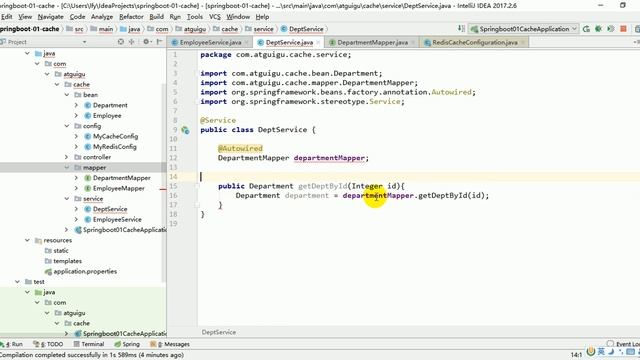Close the DeptService.java tab

[318, 42]
